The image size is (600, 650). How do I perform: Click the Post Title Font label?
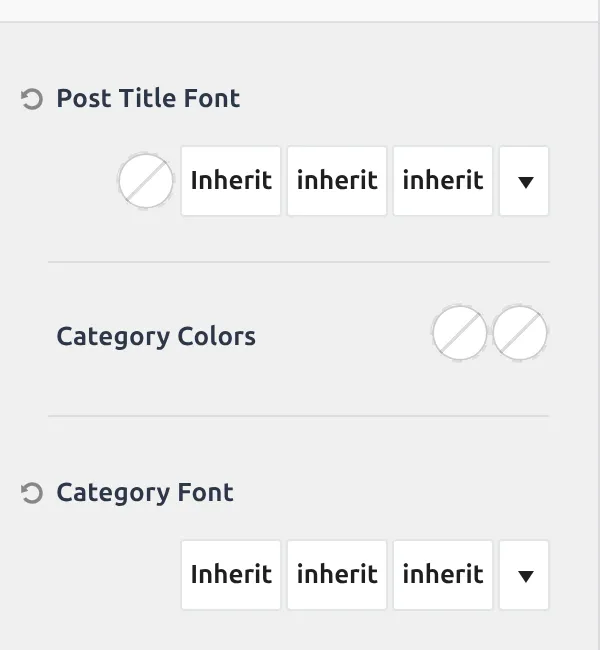point(148,98)
